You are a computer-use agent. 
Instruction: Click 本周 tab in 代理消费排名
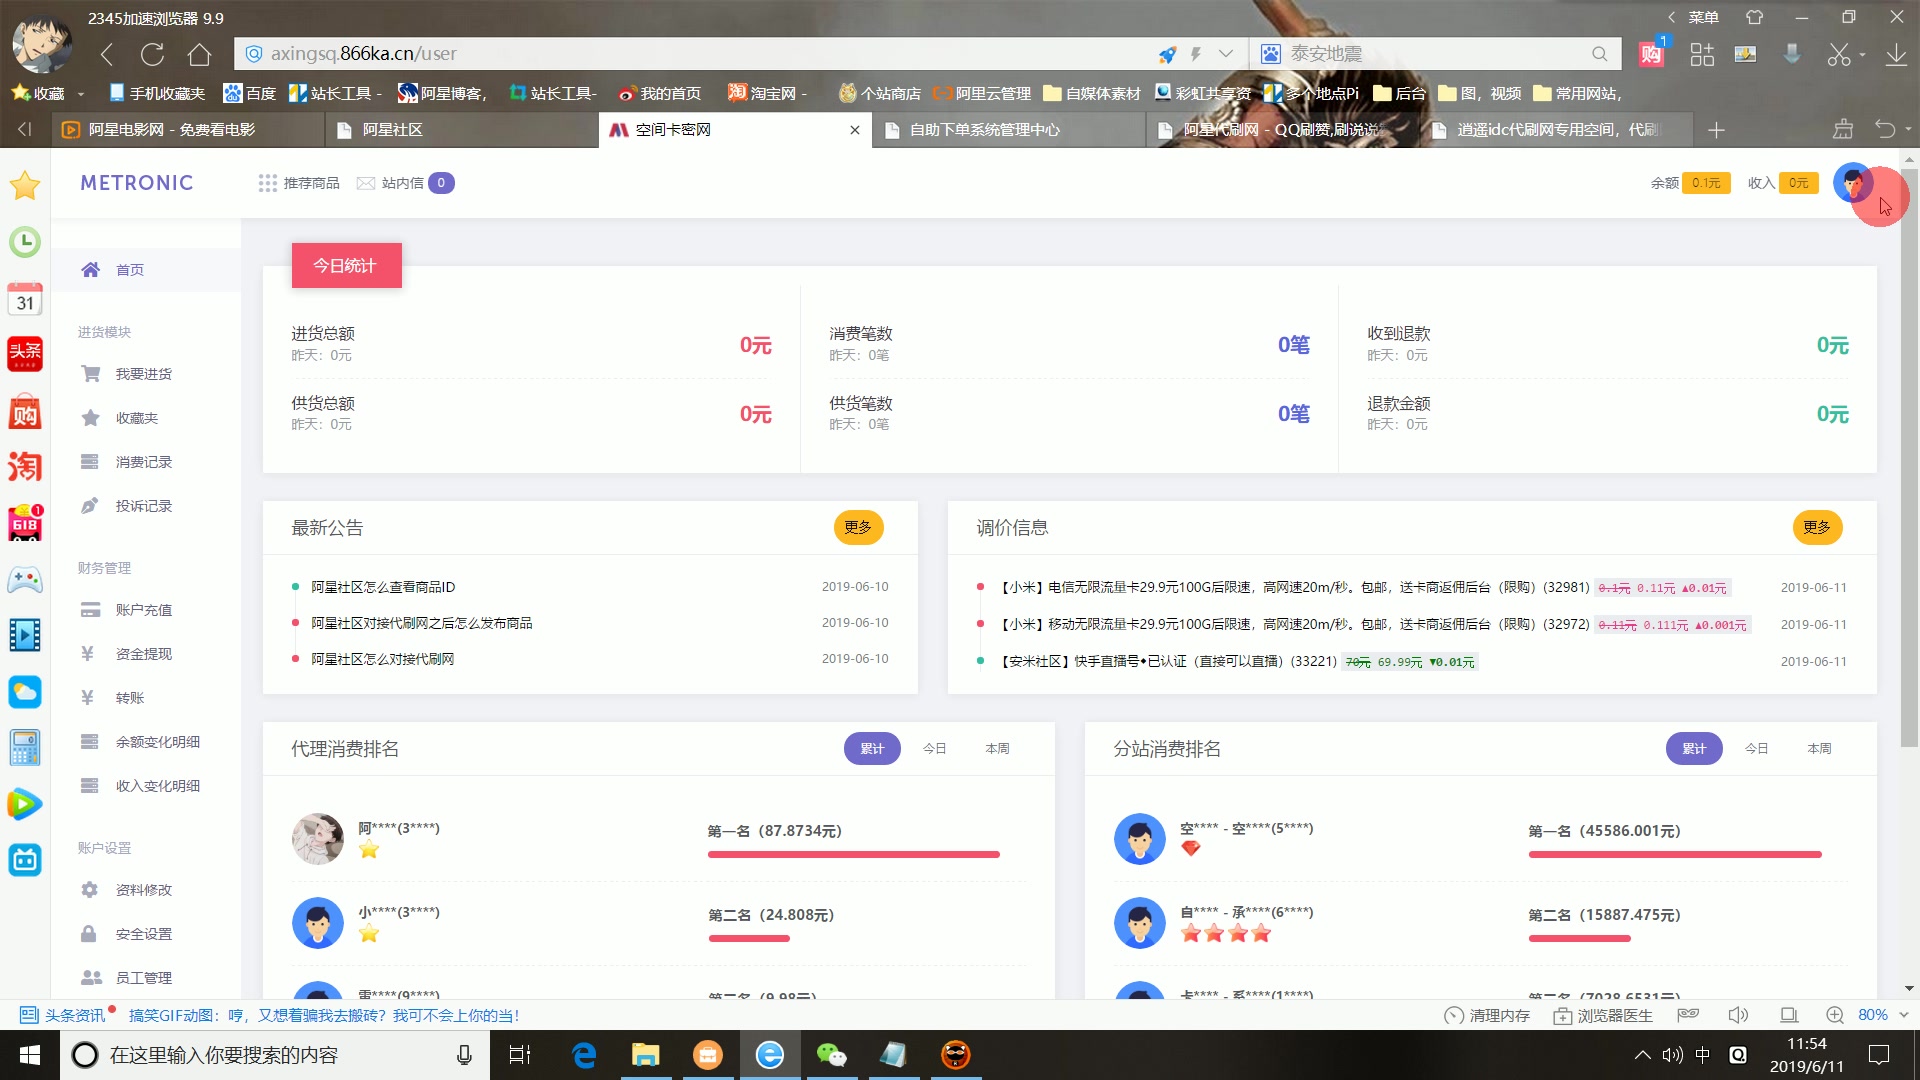pyautogui.click(x=997, y=749)
